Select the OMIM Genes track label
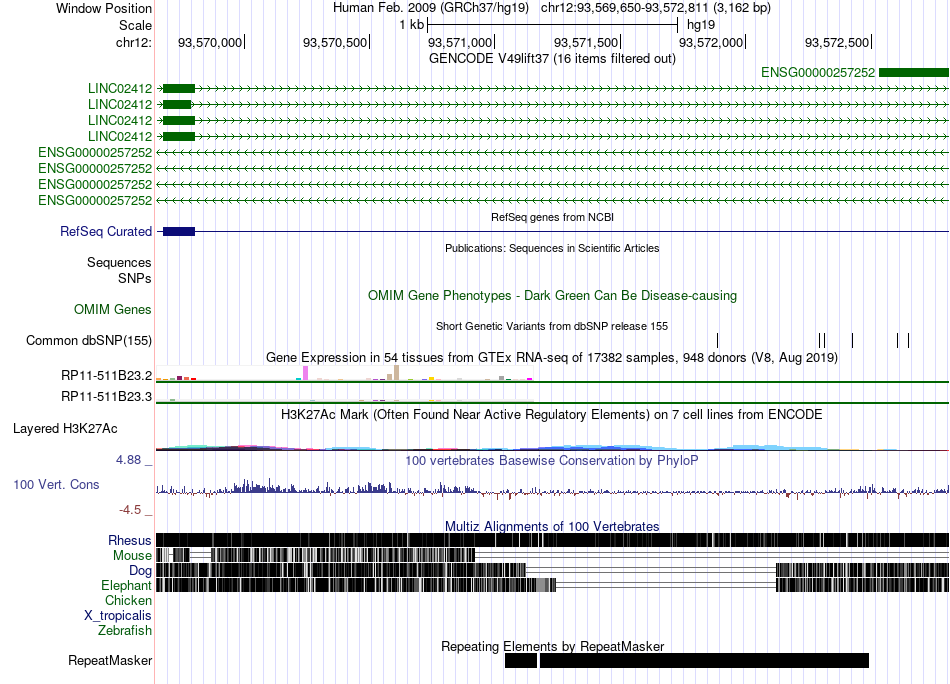This screenshot has height=684, width=950. 113,310
